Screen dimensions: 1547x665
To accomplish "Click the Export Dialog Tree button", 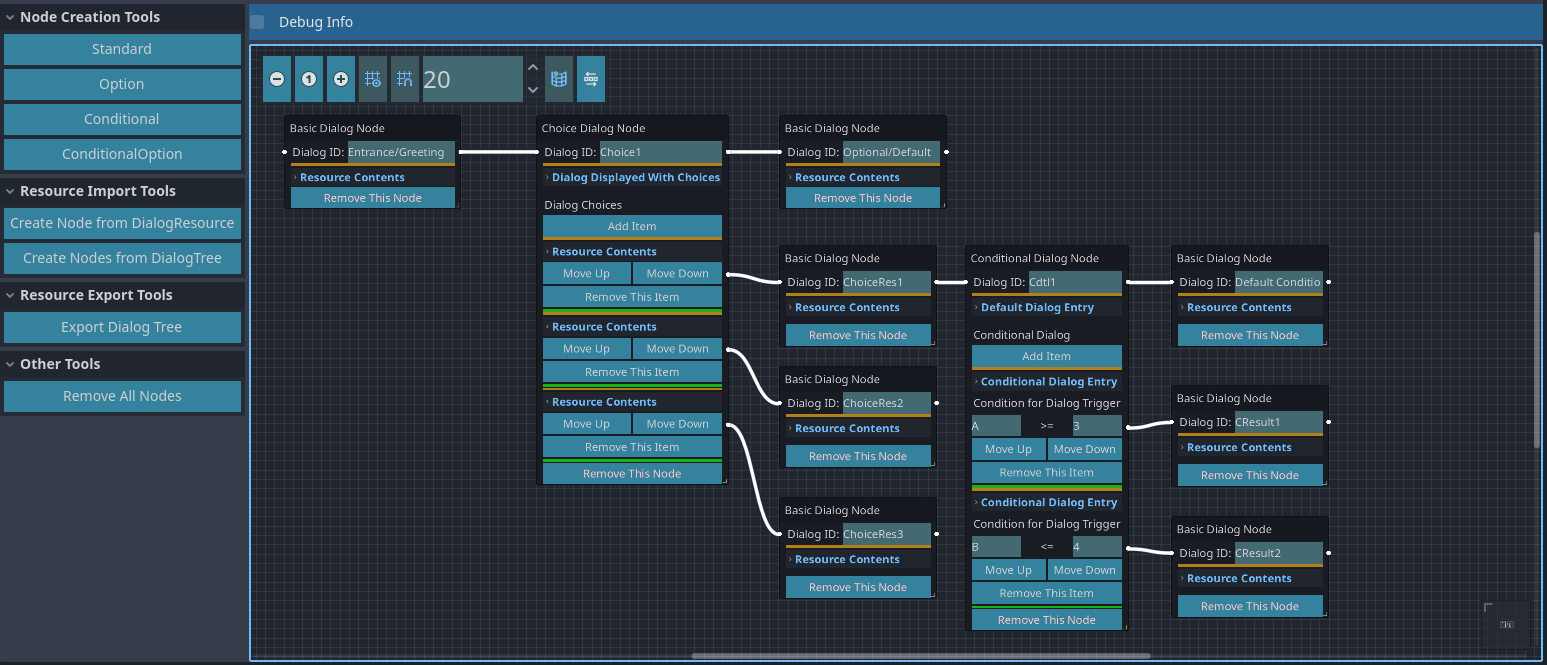I will [x=122, y=327].
